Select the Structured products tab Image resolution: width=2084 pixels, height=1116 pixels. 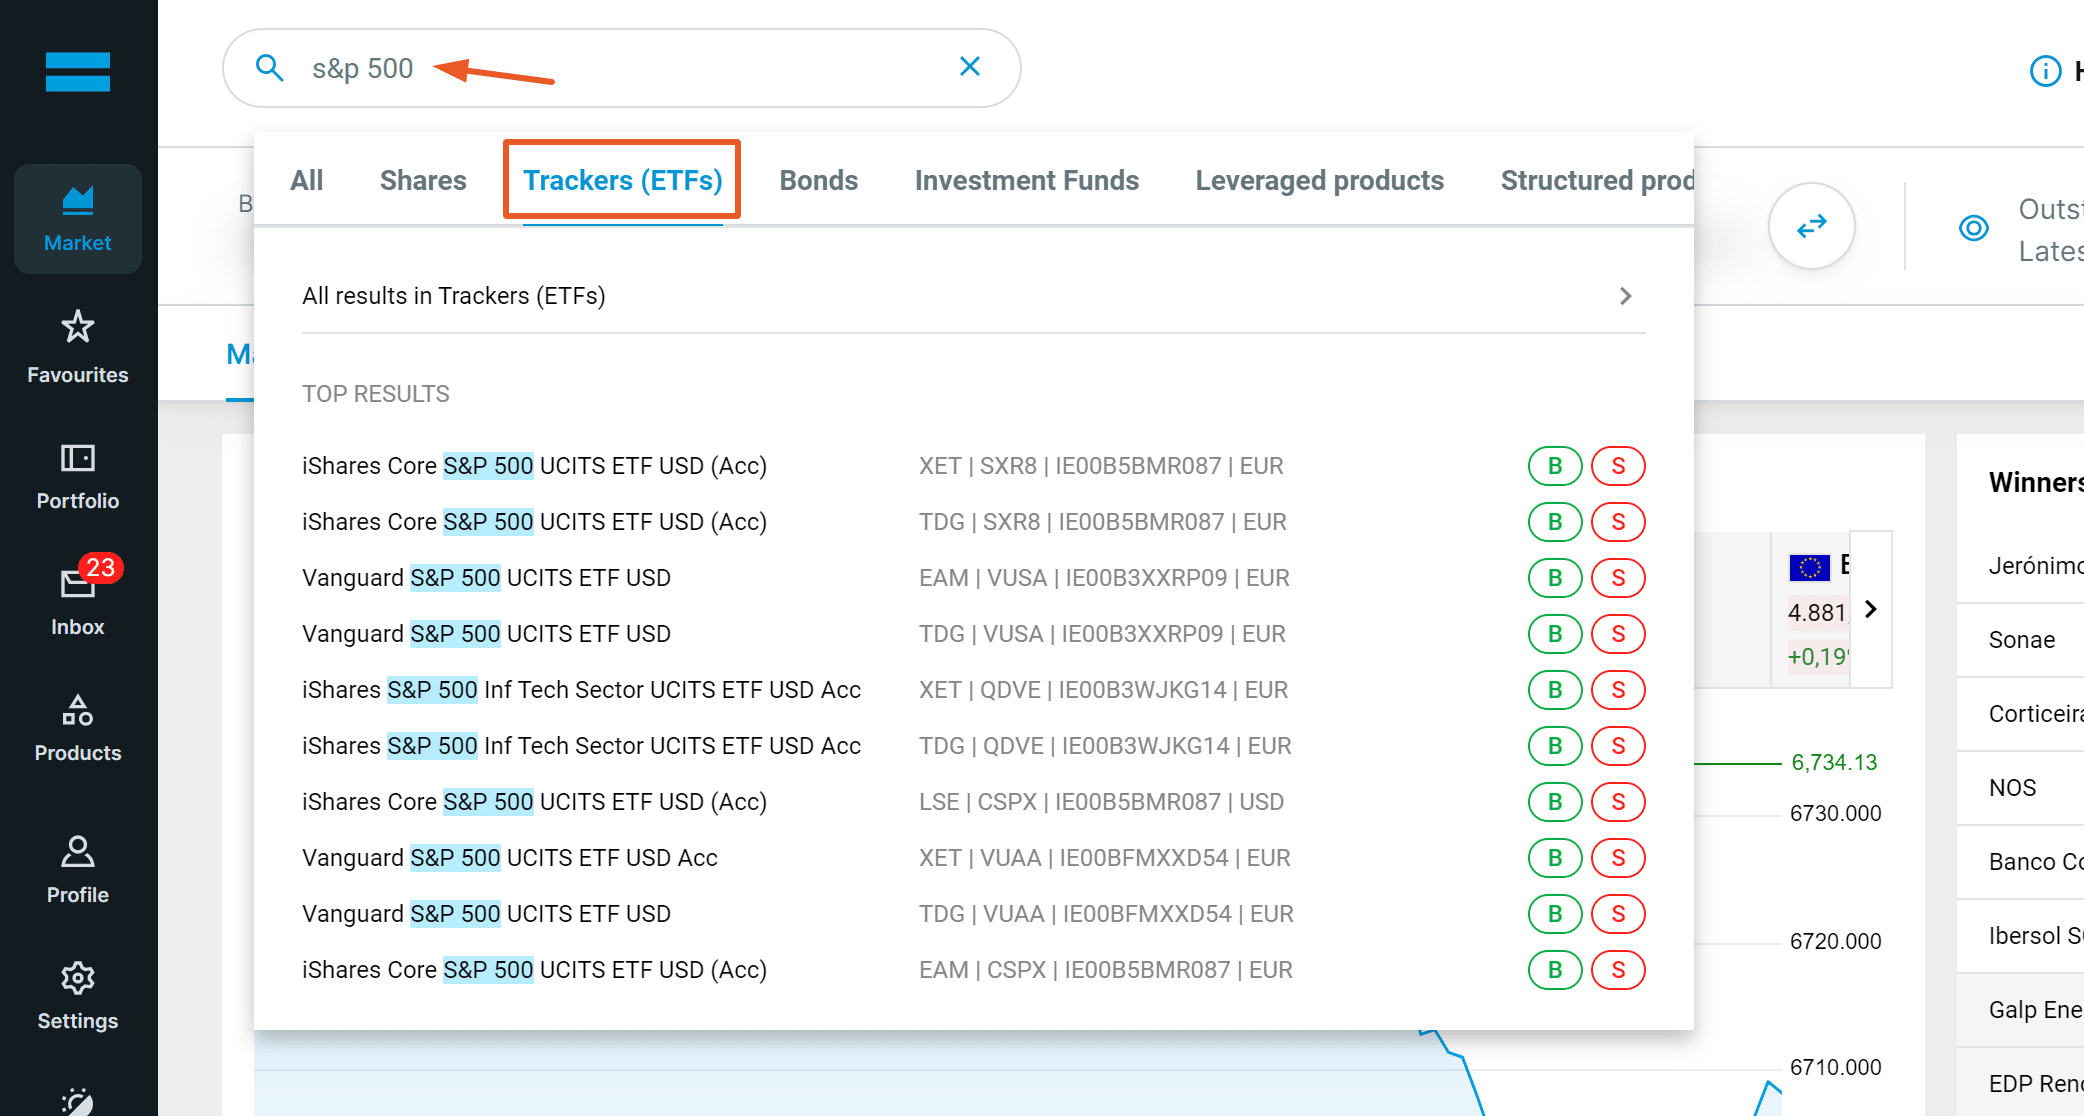pyautogui.click(x=1597, y=180)
